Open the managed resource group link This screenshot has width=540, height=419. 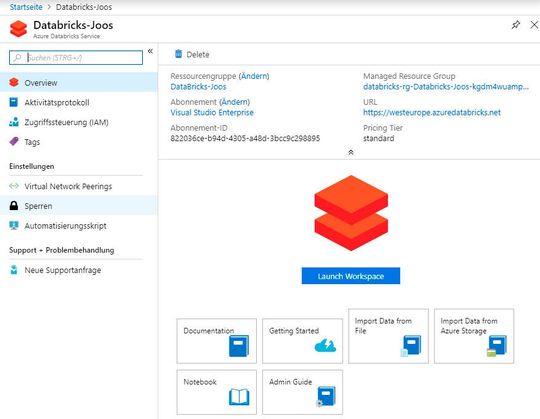pyautogui.click(x=446, y=87)
